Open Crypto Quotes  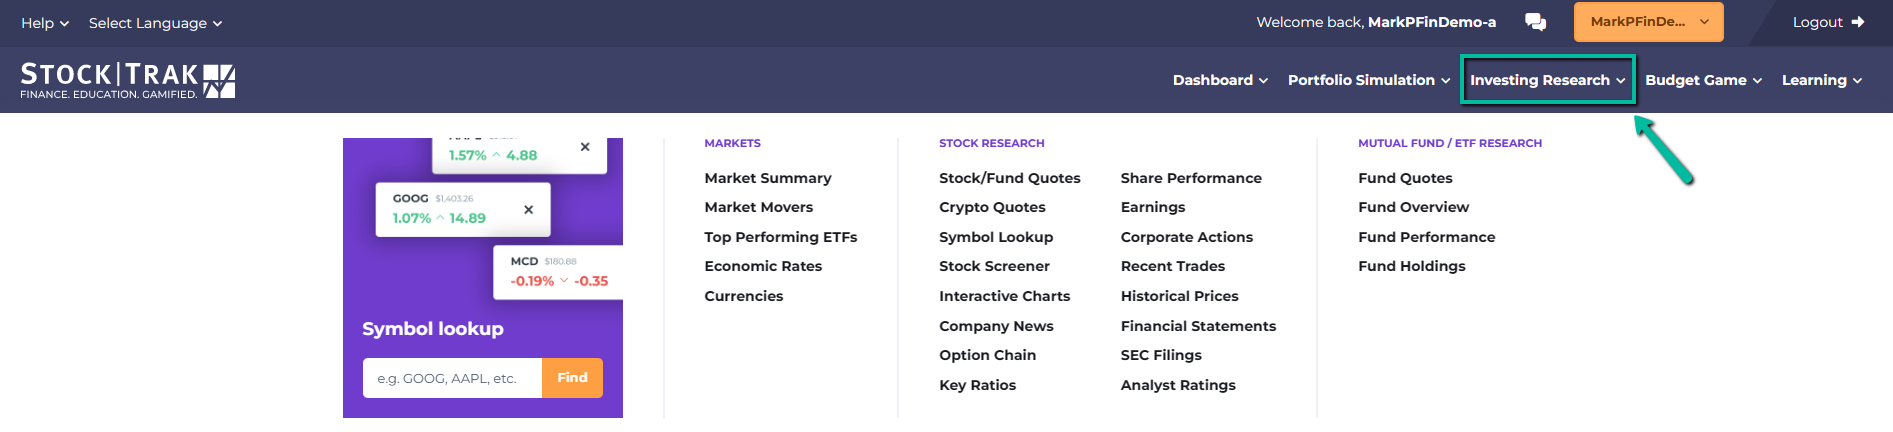click(x=992, y=207)
